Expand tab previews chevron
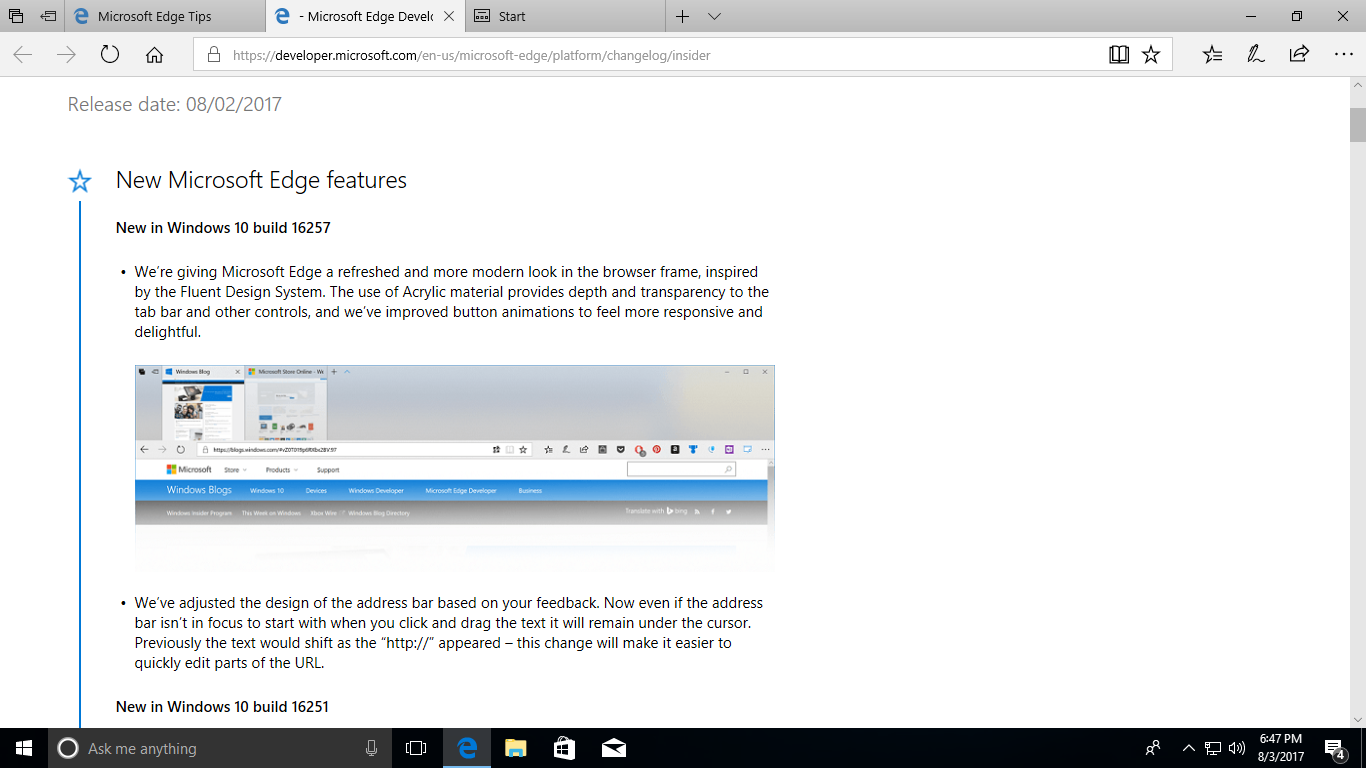This screenshot has height=768, width=1366. [714, 16]
